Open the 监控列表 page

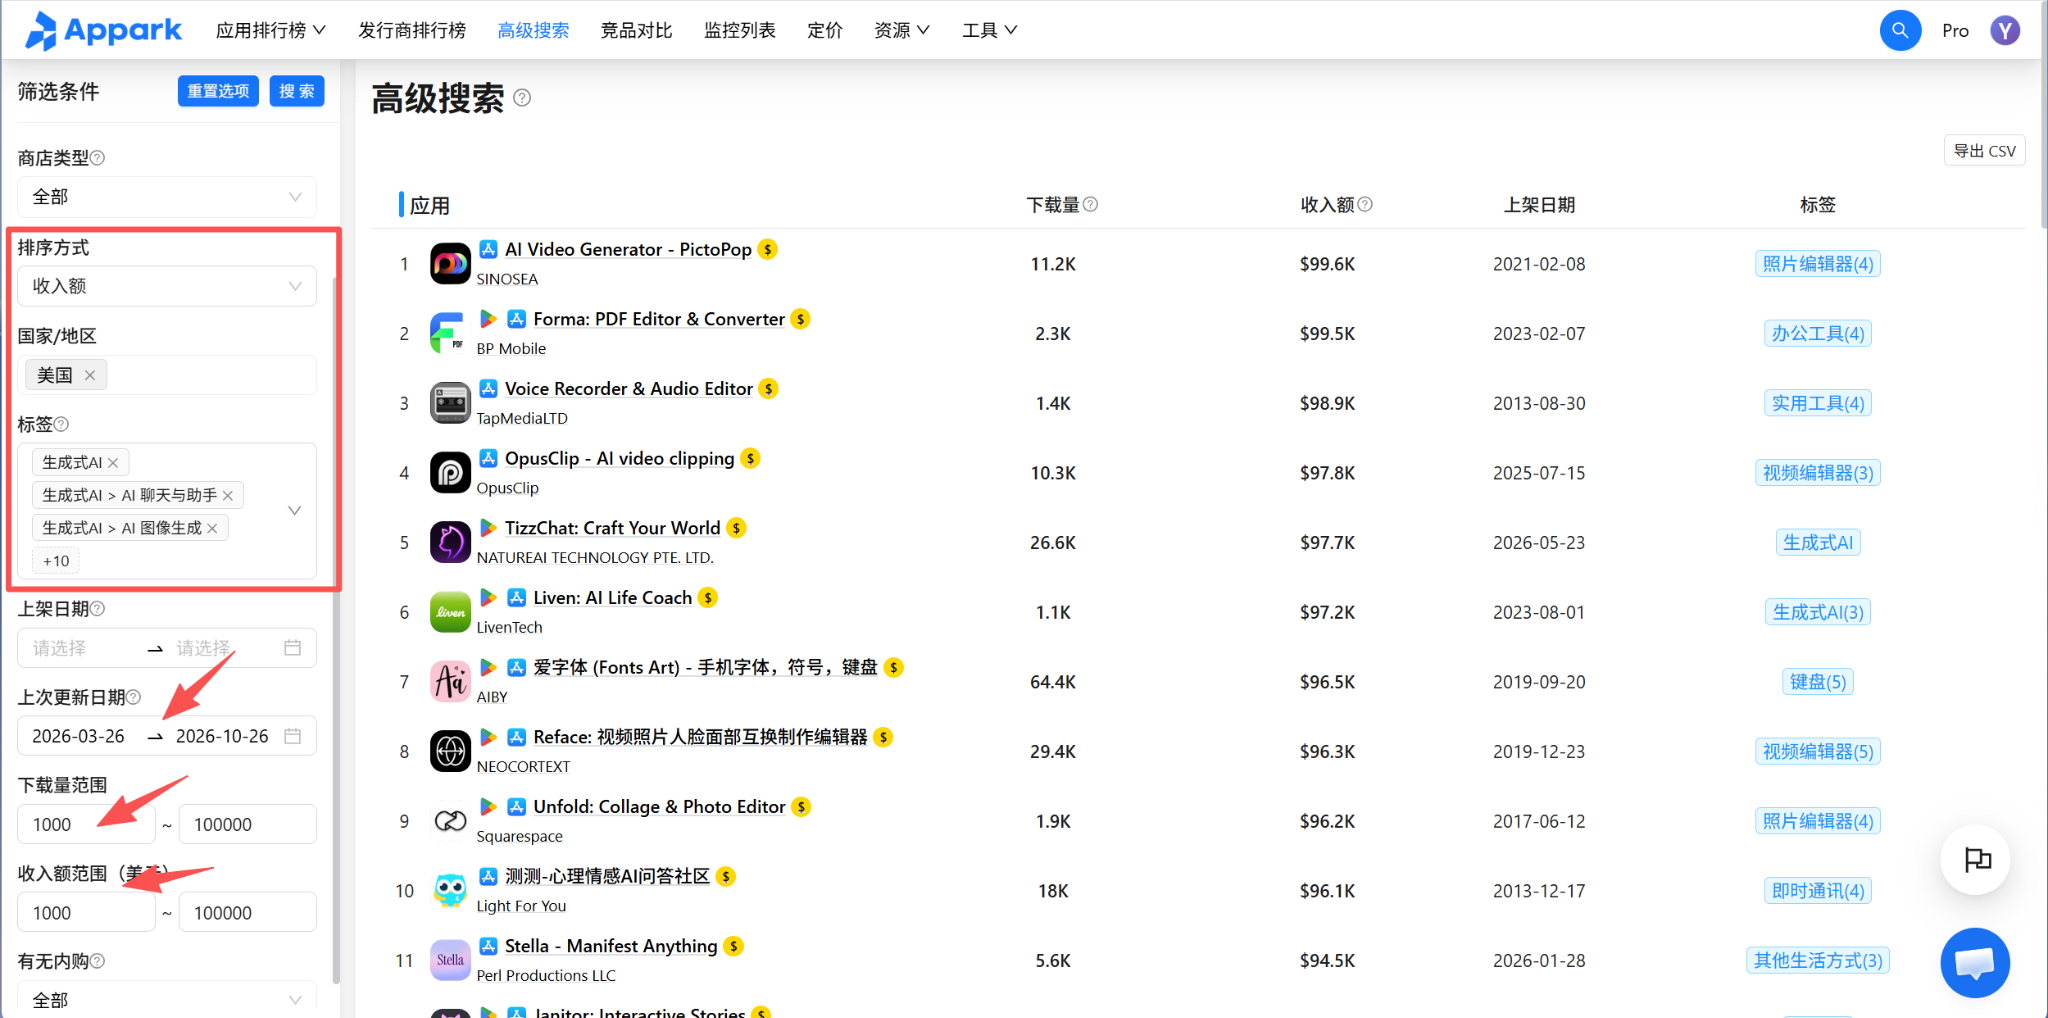coord(740,30)
